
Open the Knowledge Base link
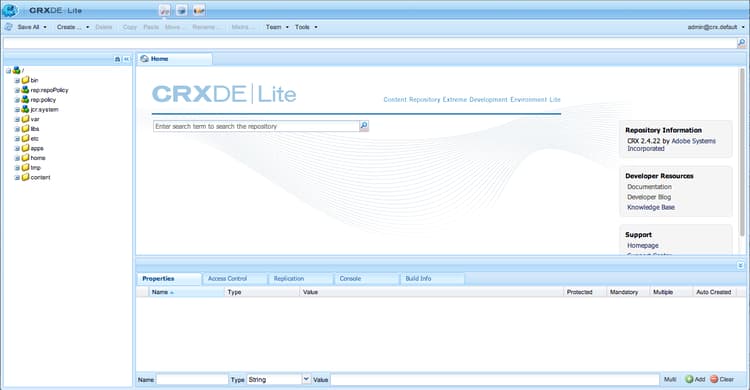[x=651, y=207]
